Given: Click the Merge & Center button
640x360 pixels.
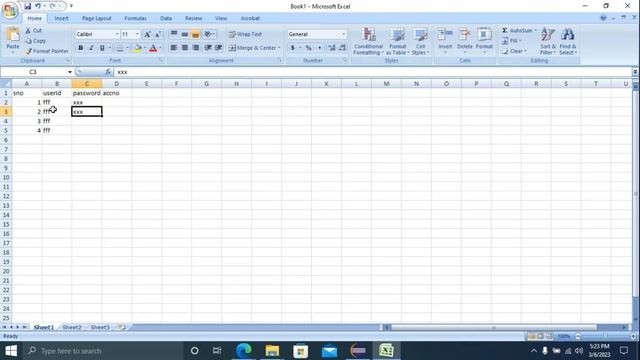Looking at the screenshot, I should (x=252, y=48).
